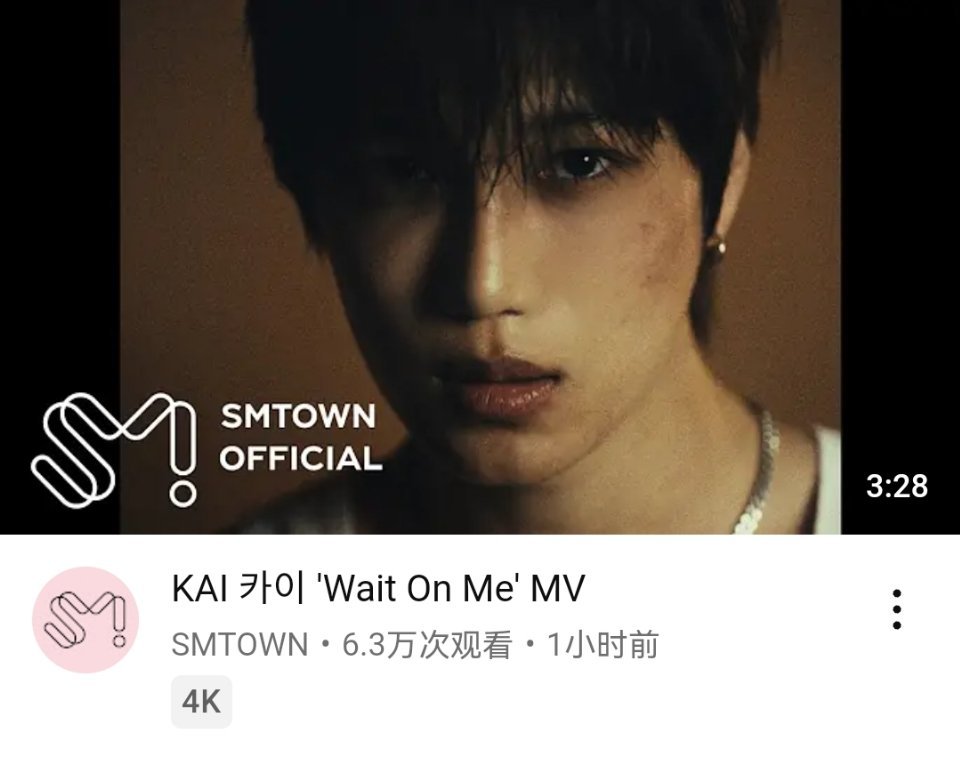The height and width of the screenshot is (781, 960).
Task: Click the word OFFICIAL in the watermark
Action: (x=301, y=458)
